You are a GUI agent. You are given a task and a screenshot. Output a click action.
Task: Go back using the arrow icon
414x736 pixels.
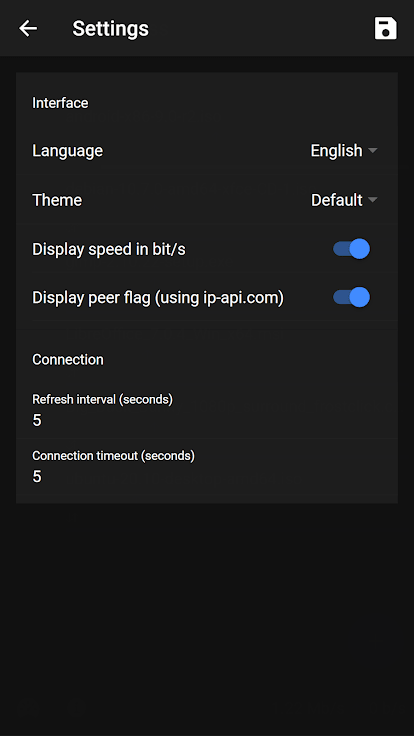(28, 28)
